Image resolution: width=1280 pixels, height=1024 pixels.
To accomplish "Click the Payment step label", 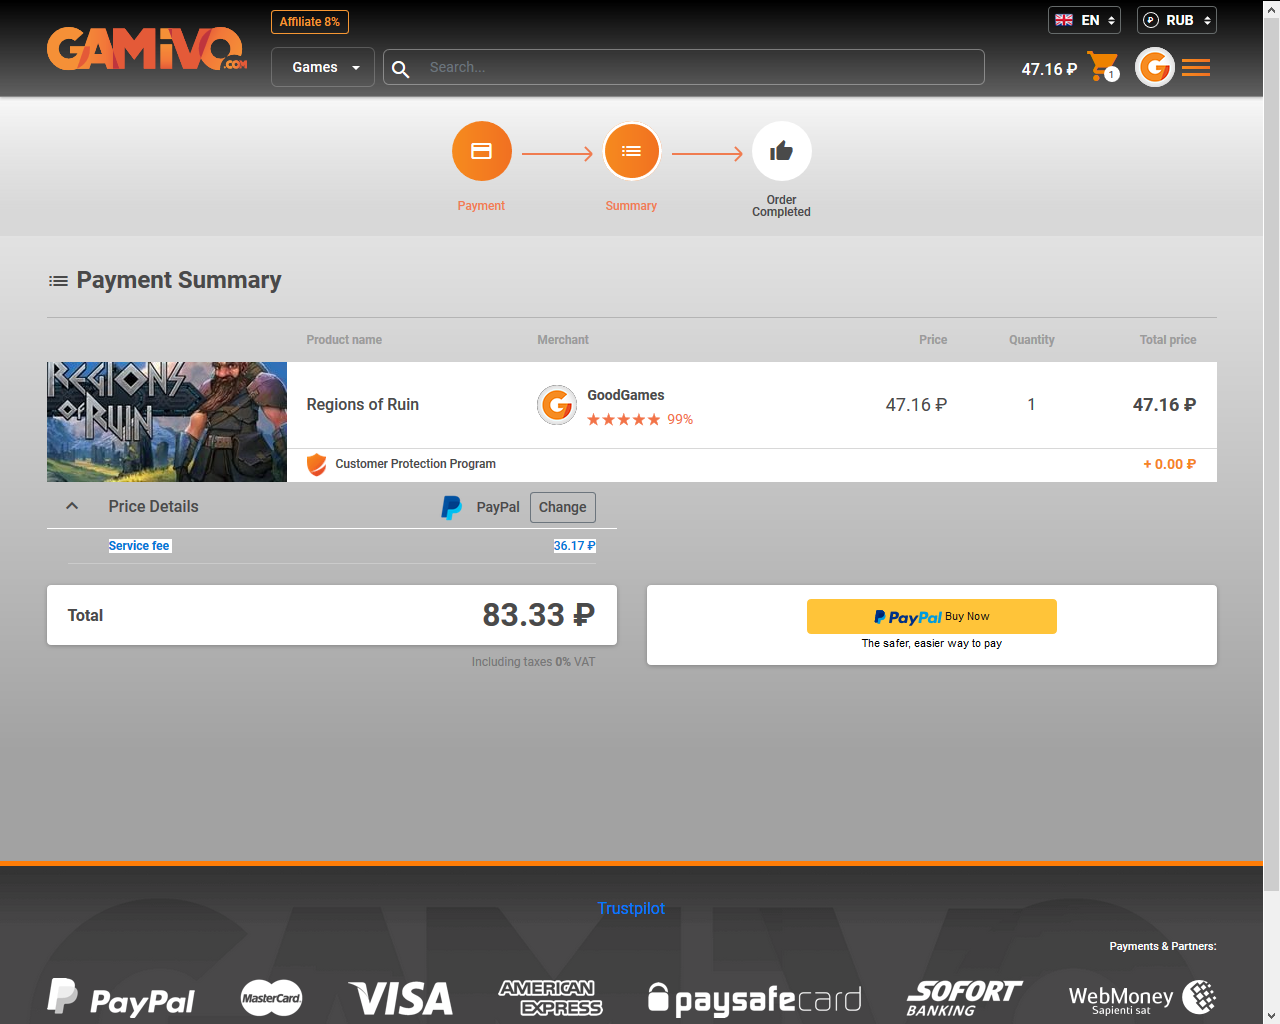I will (x=481, y=206).
